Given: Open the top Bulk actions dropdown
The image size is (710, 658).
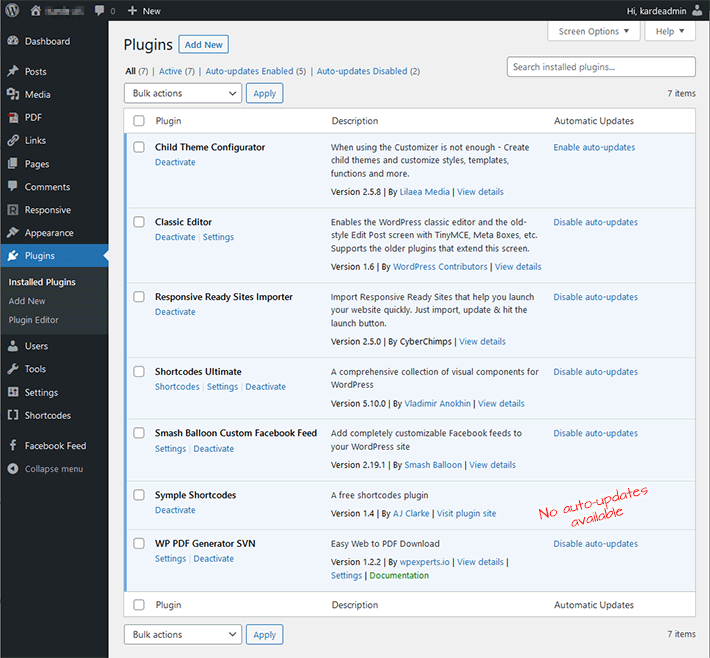Looking at the screenshot, I should click(183, 93).
